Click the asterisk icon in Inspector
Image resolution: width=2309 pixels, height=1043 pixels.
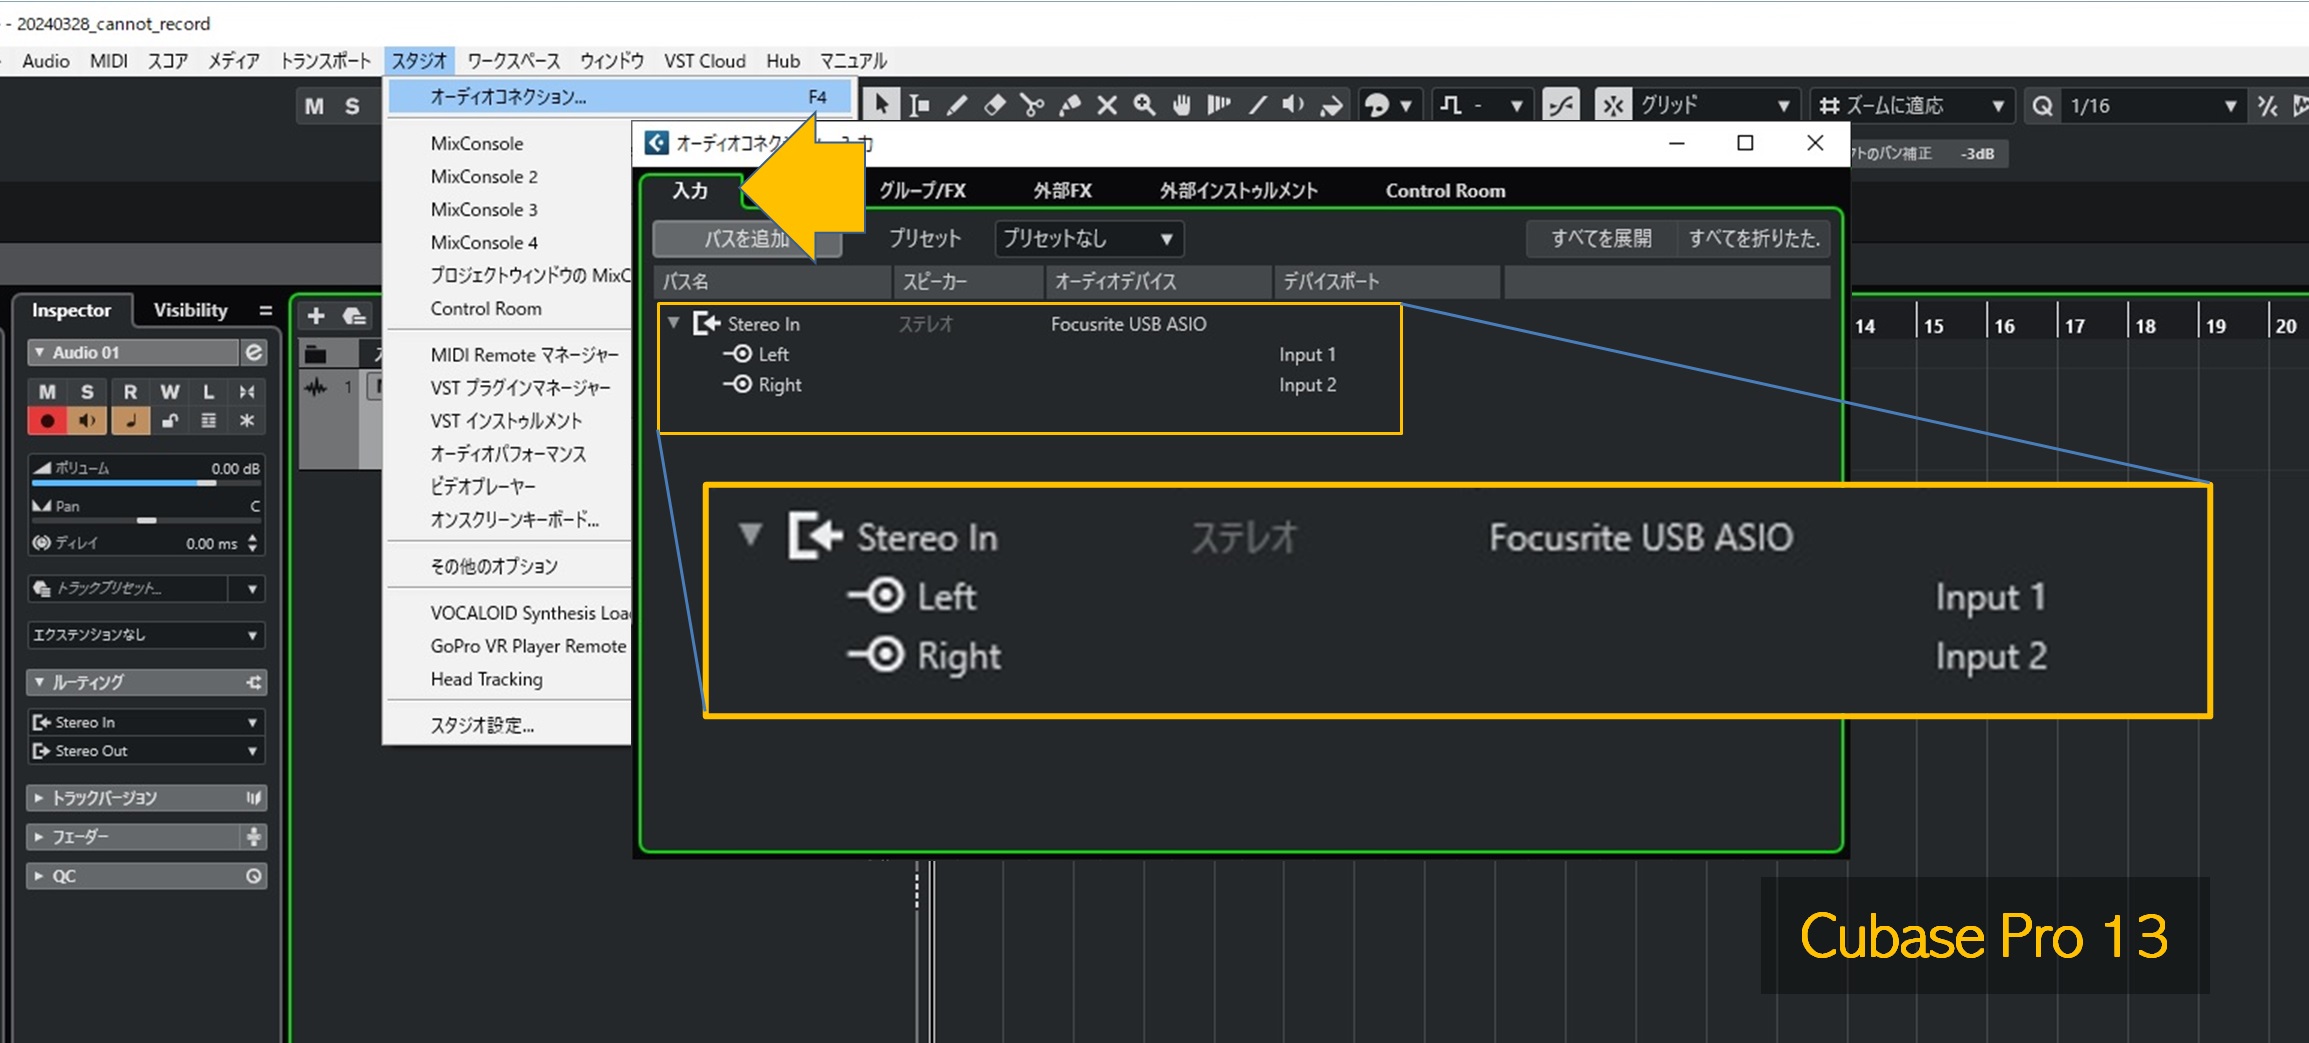click(247, 421)
